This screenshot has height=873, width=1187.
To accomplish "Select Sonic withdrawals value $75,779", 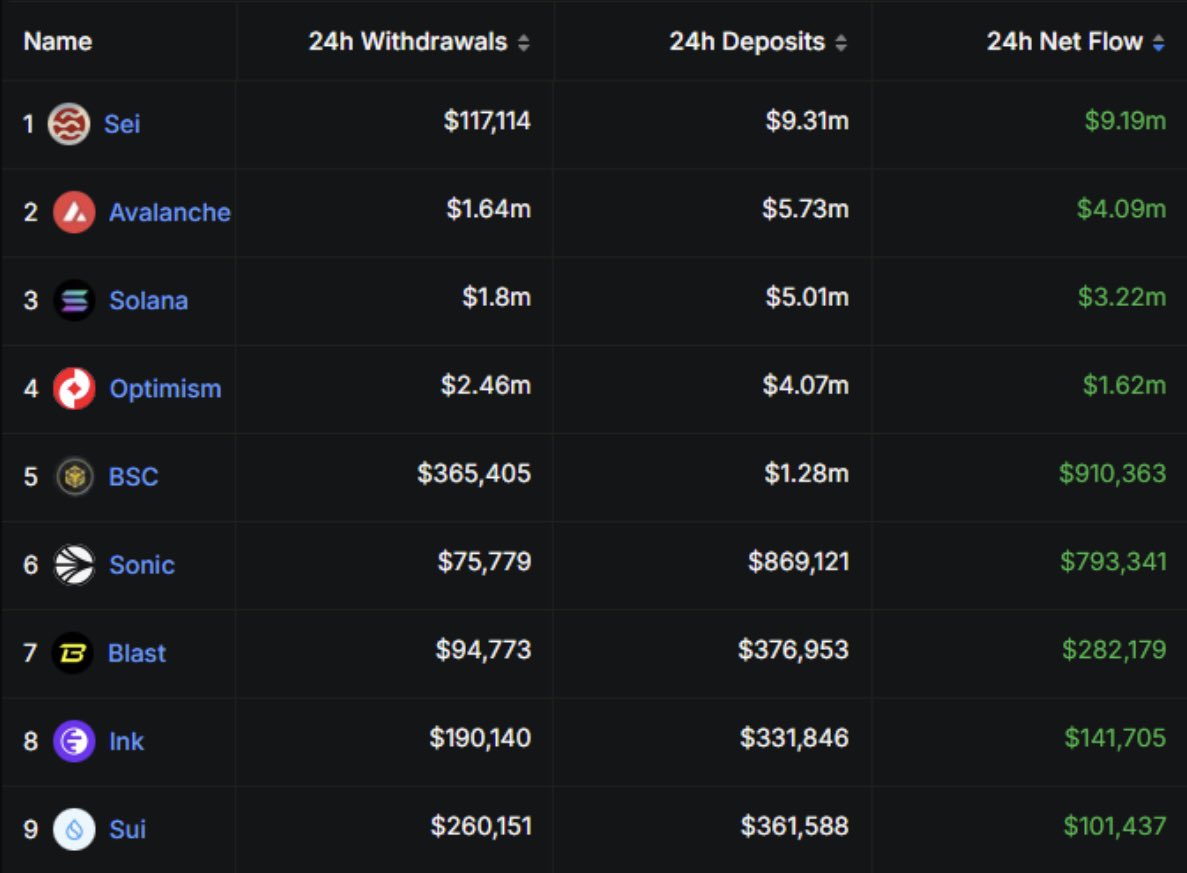I will [x=484, y=561].
